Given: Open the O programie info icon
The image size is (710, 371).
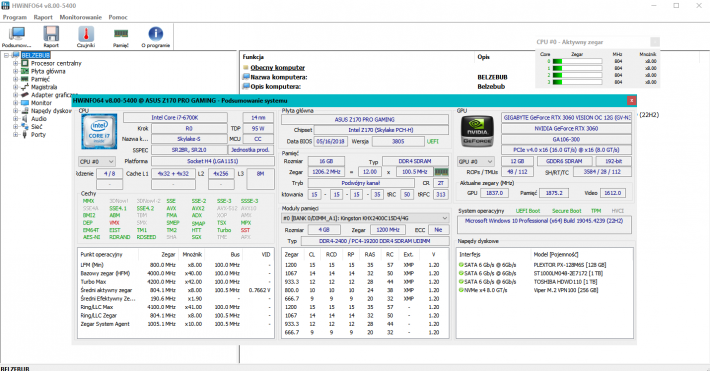Looking at the screenshot, I should 155,34.
